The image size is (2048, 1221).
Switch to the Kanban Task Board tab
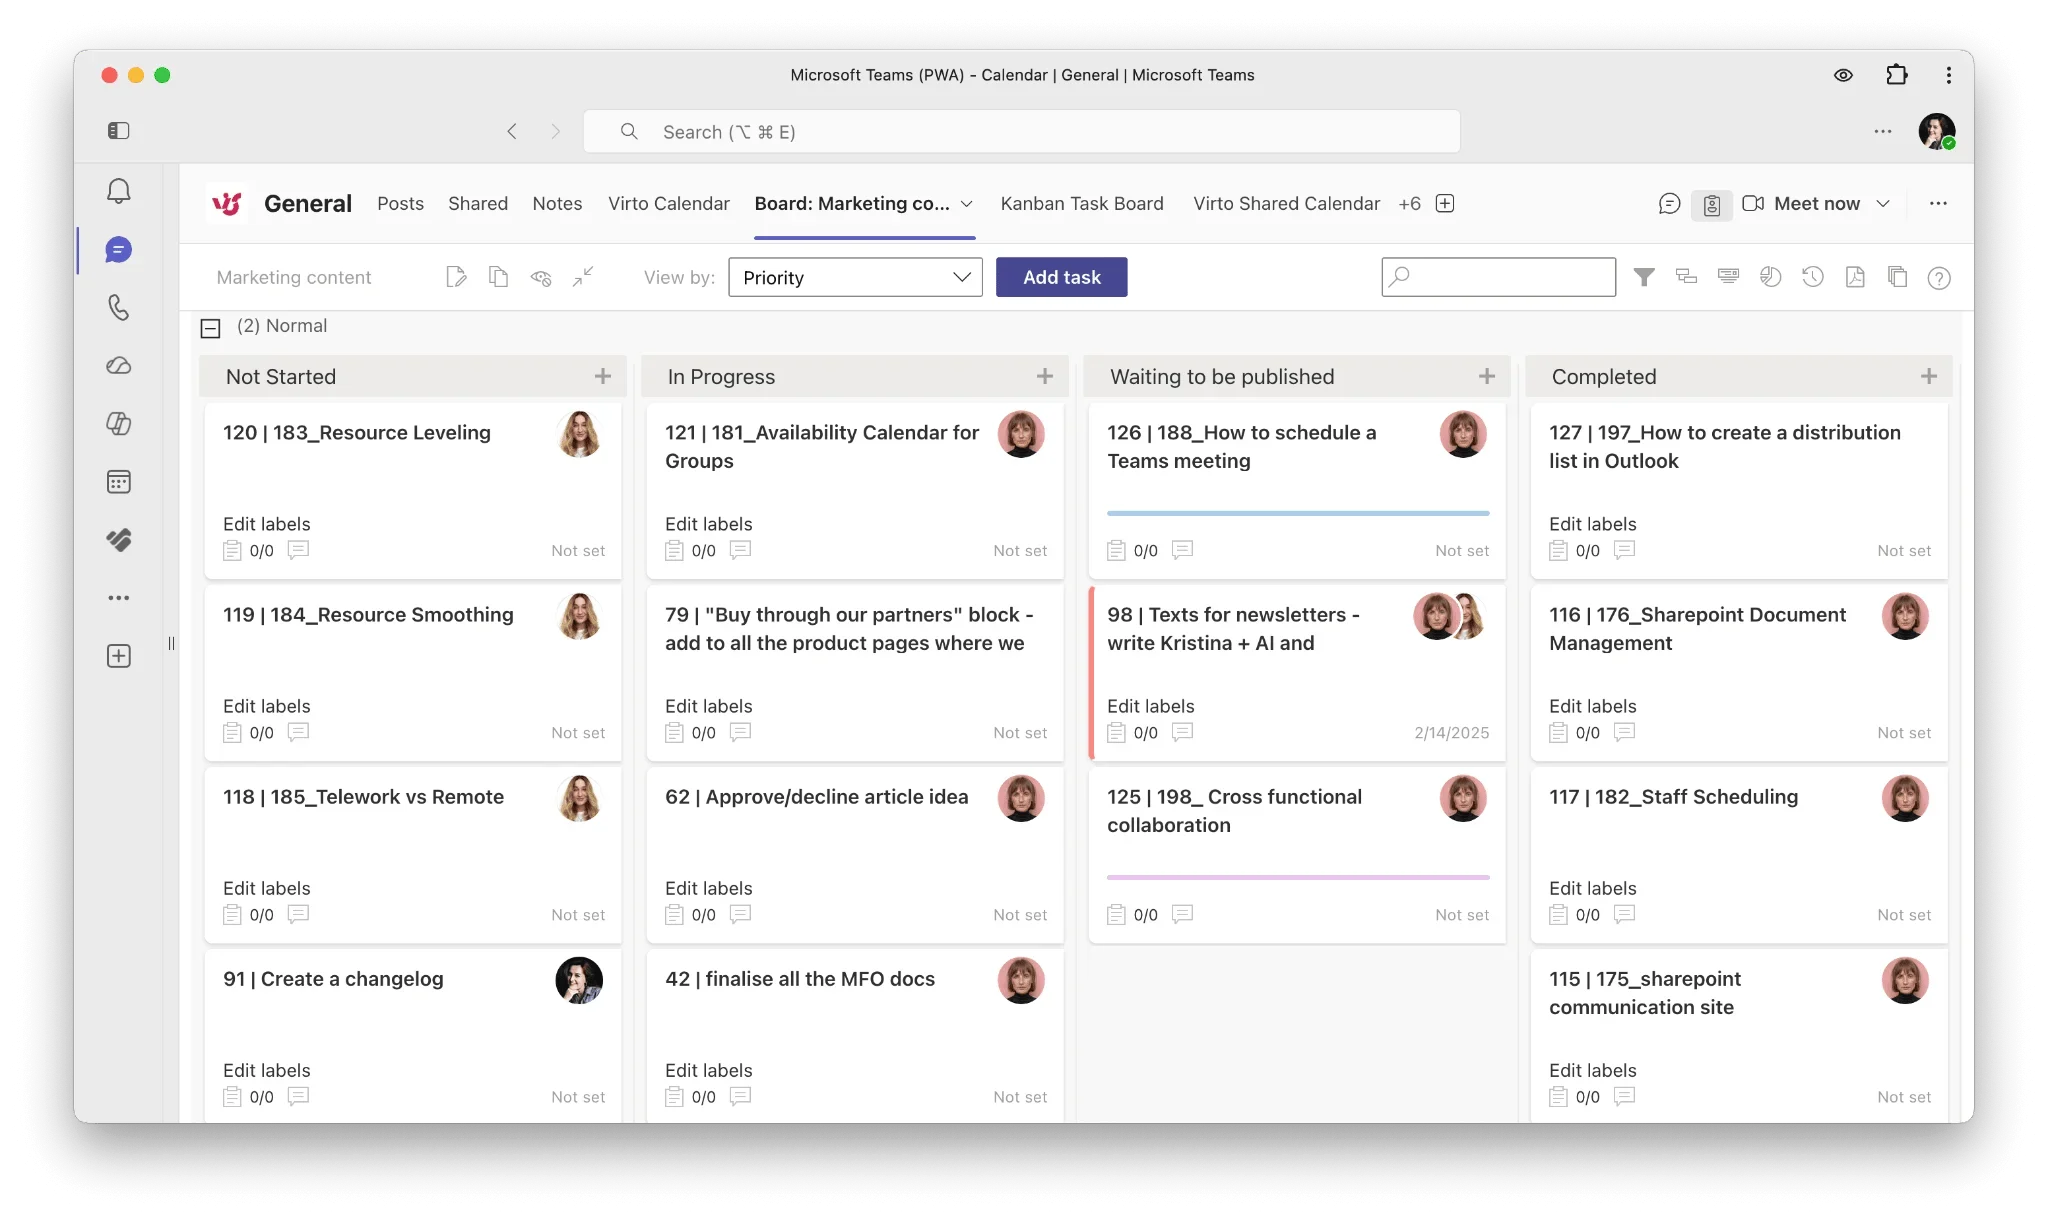[x=1081, y=203]
